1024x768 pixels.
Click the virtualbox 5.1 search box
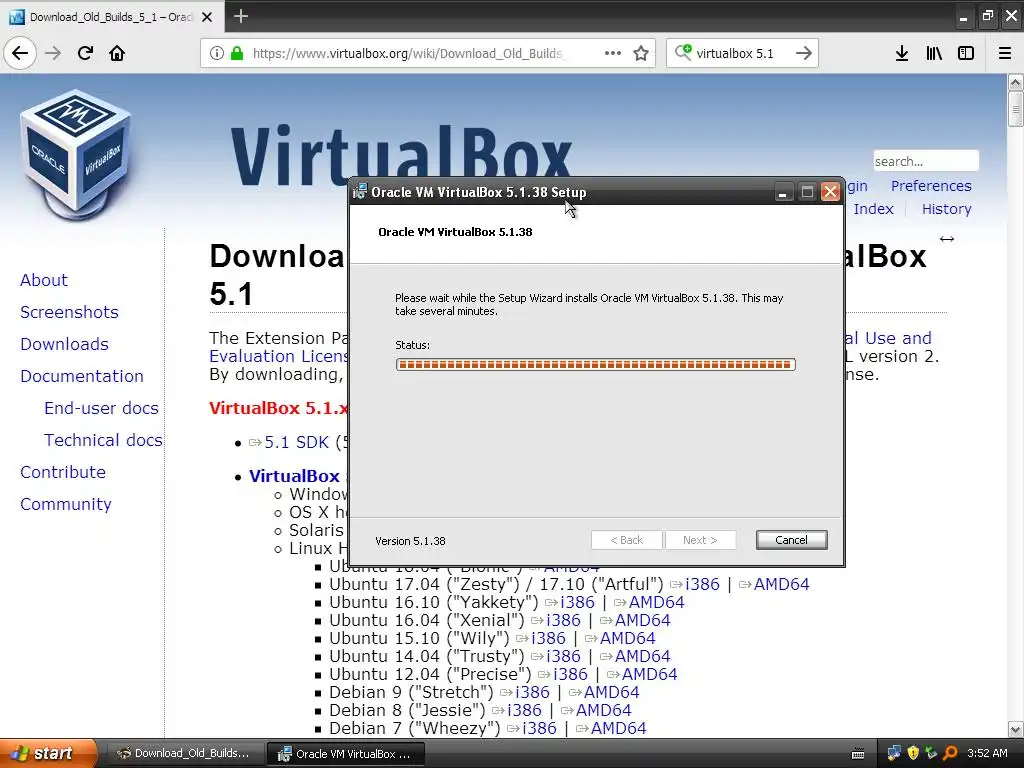[x=742, y=53]
